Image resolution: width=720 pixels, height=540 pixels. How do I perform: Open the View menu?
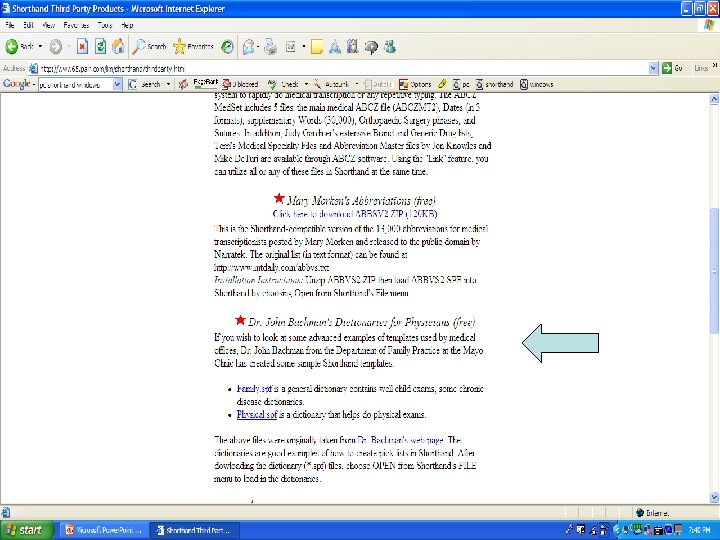tap(48, 25)
